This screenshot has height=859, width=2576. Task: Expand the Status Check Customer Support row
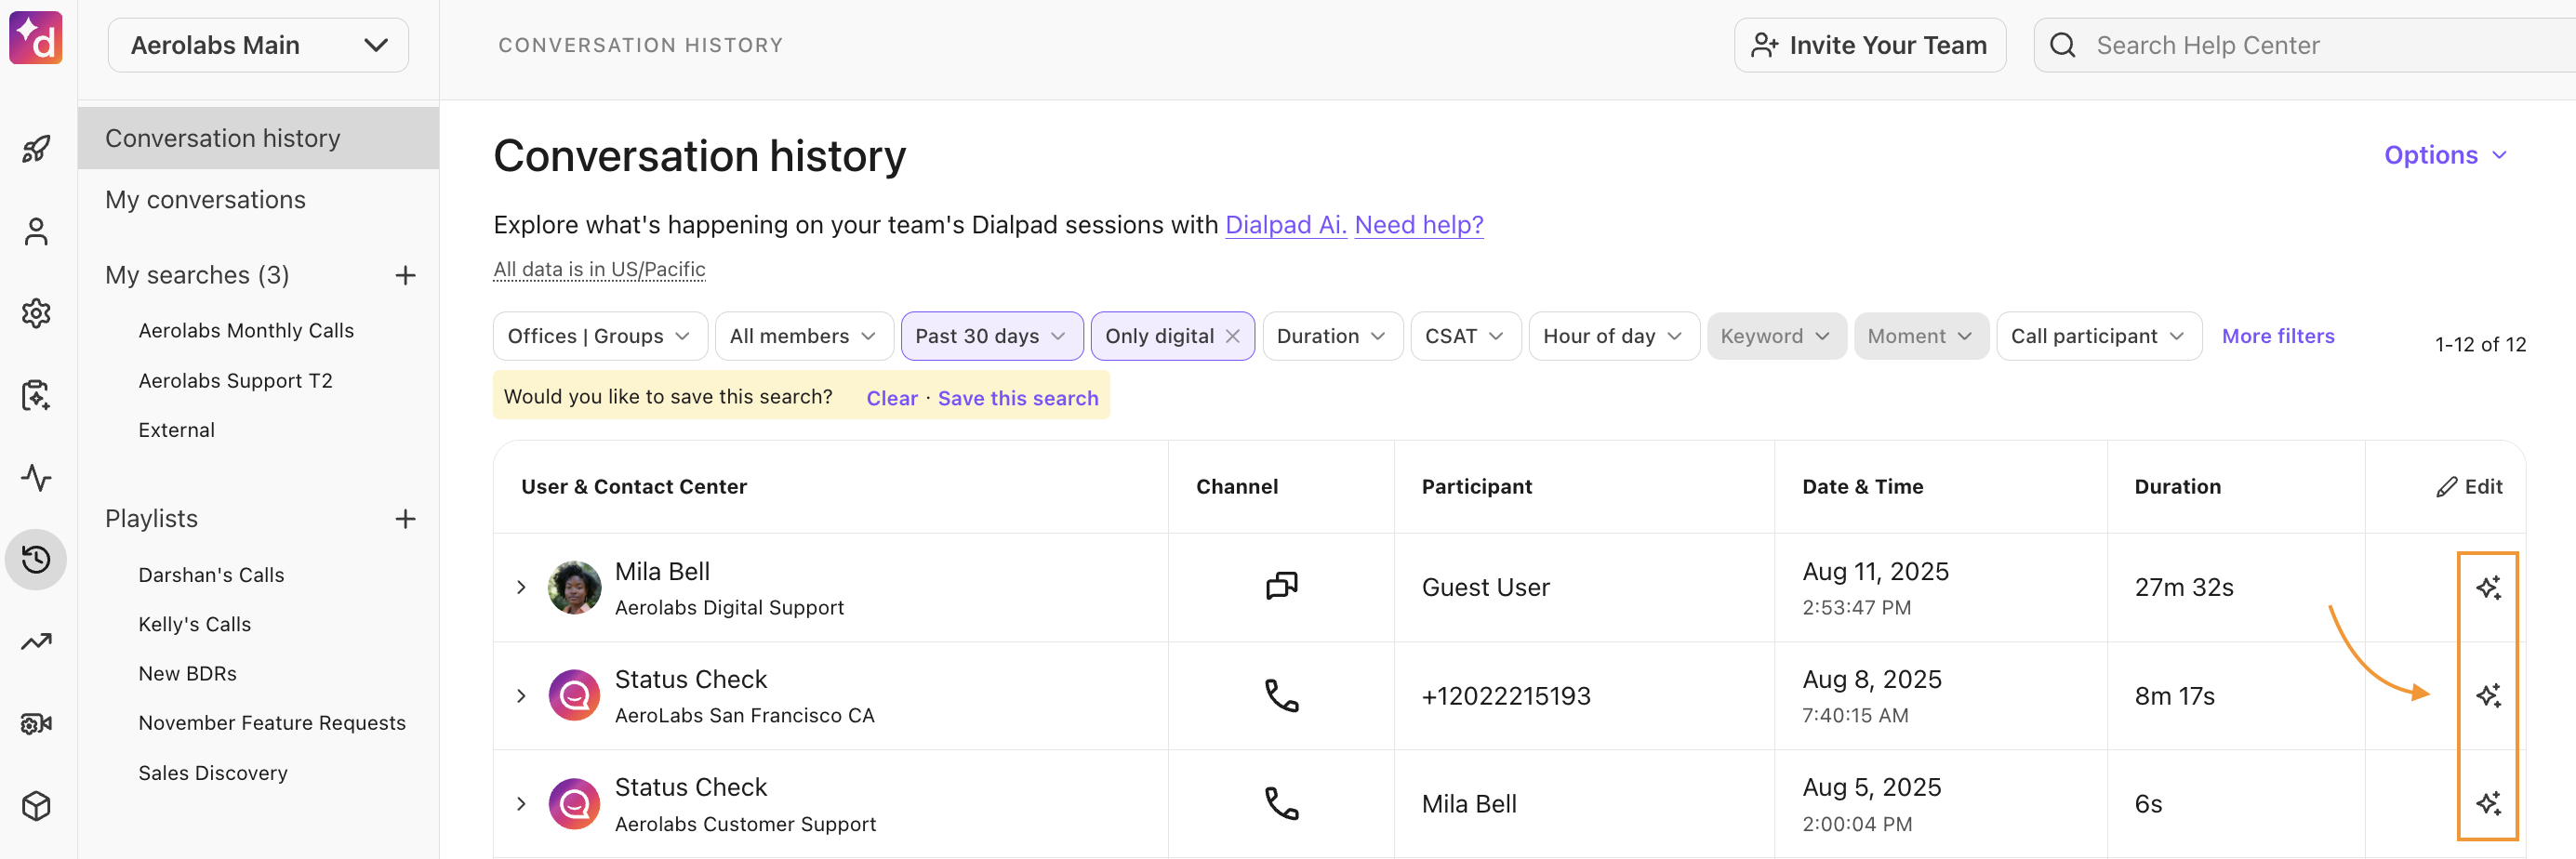(x=521, y=803)
